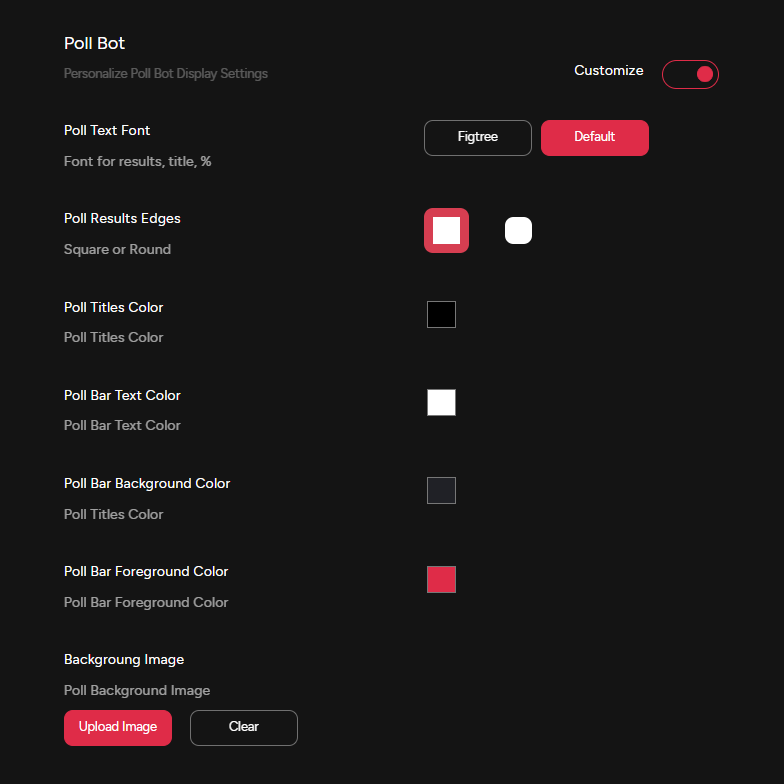This screenshot has height=784, width=784.
Task: Click the Poll Bar Foreground Color setting title
Action: click(146, 571)
